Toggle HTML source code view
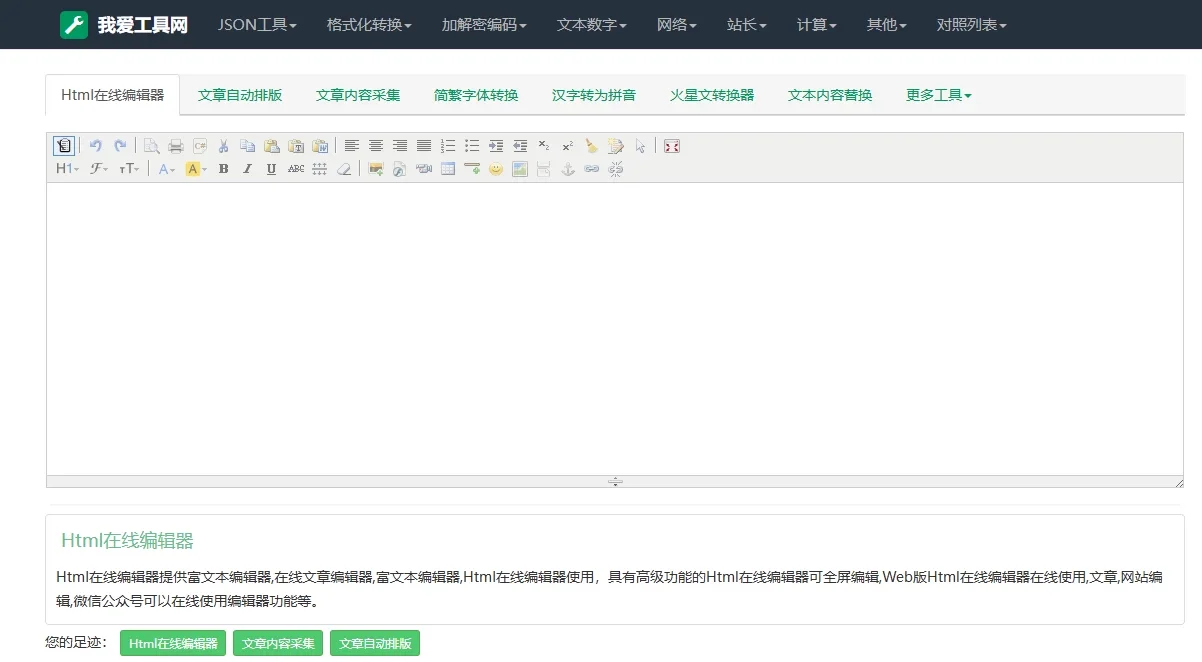1202x662 pixels. [63, 145]
